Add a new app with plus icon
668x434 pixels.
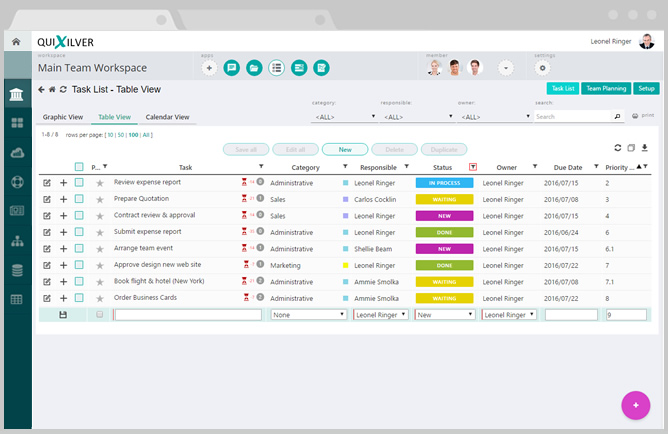pyautogui.click(x=209, y=68)
